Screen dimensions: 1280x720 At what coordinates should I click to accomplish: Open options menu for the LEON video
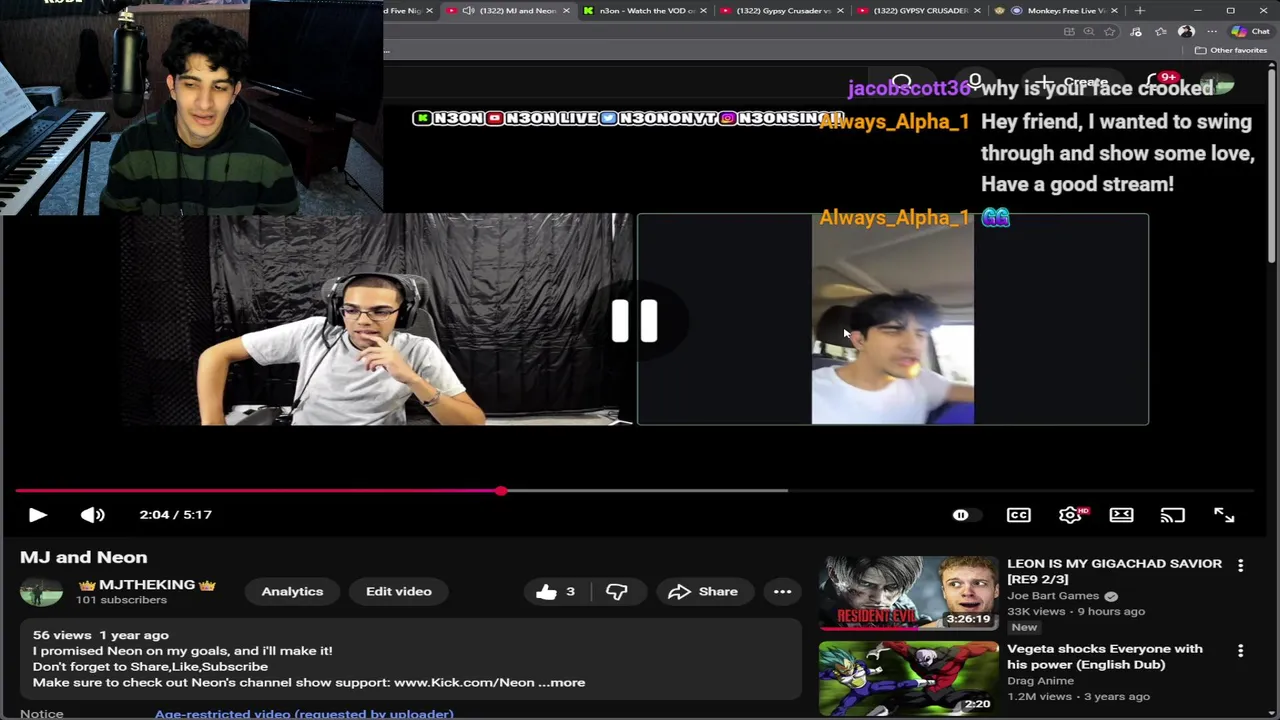tap(1240, 566)
